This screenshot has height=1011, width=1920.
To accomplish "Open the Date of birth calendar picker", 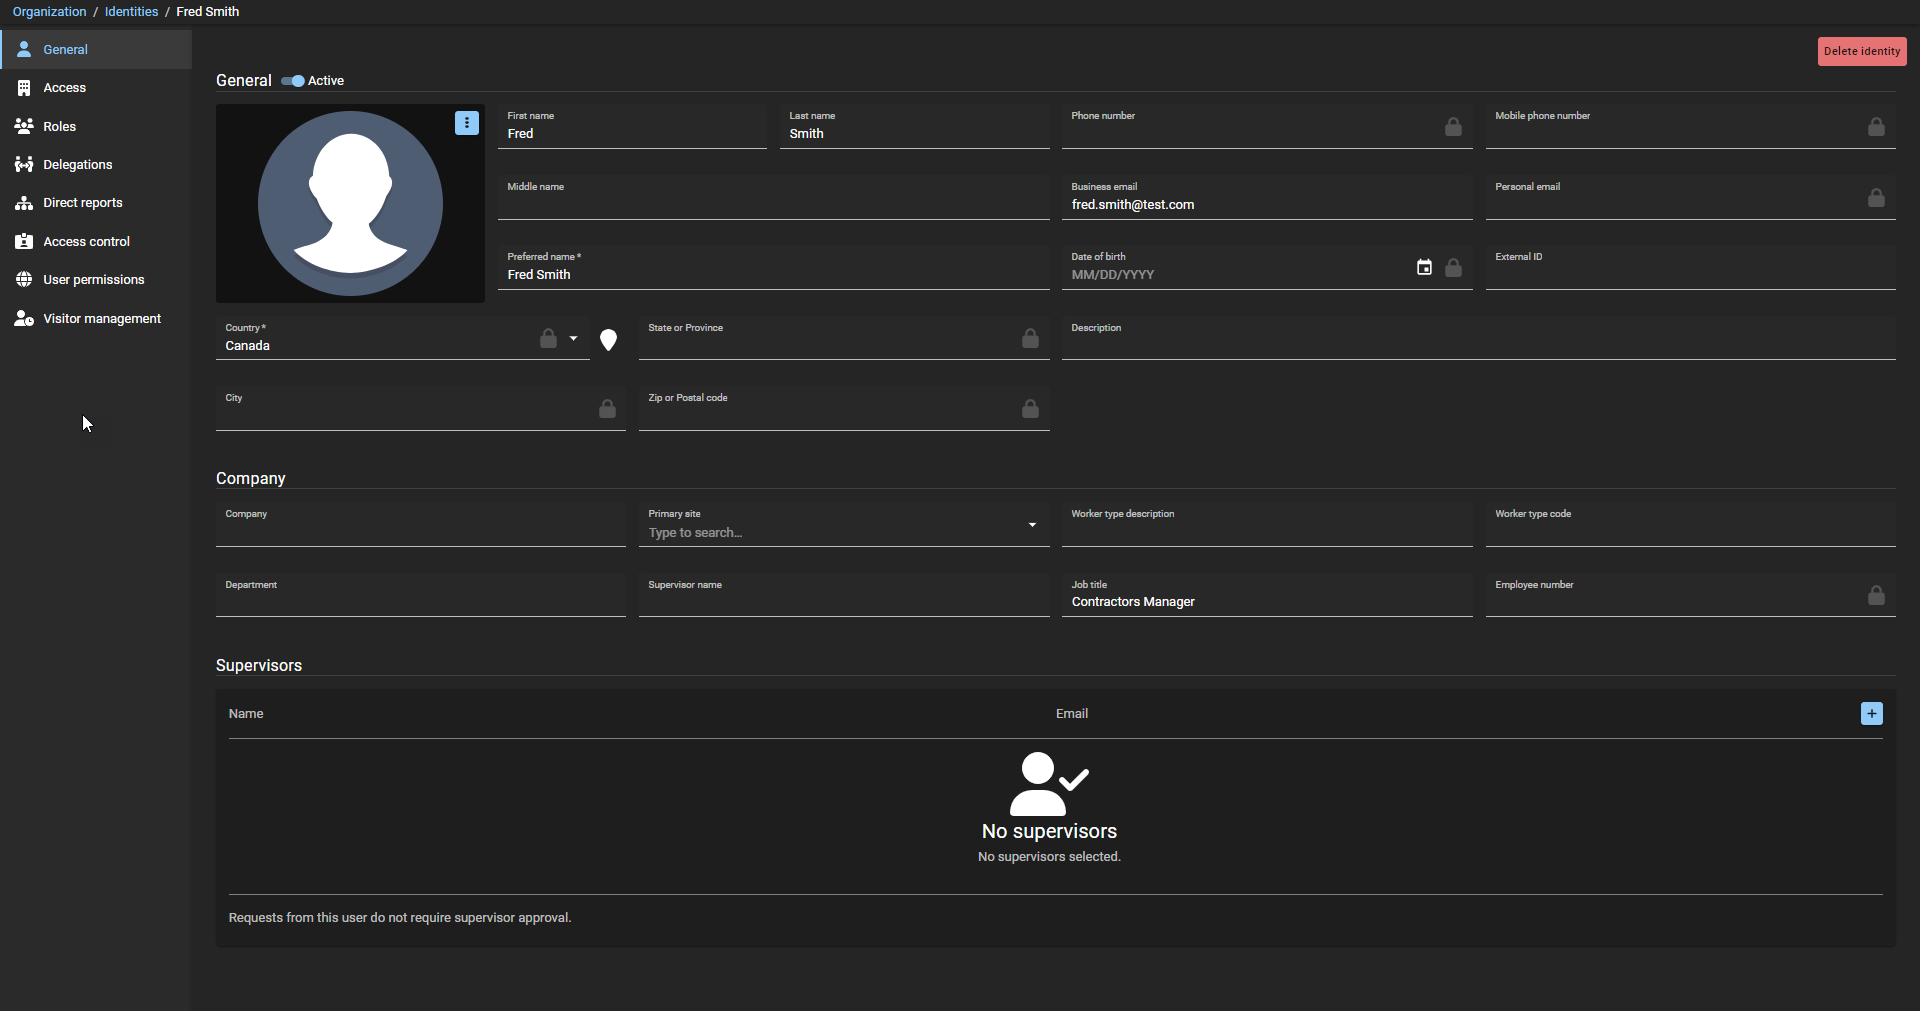I will (1424, 267).
